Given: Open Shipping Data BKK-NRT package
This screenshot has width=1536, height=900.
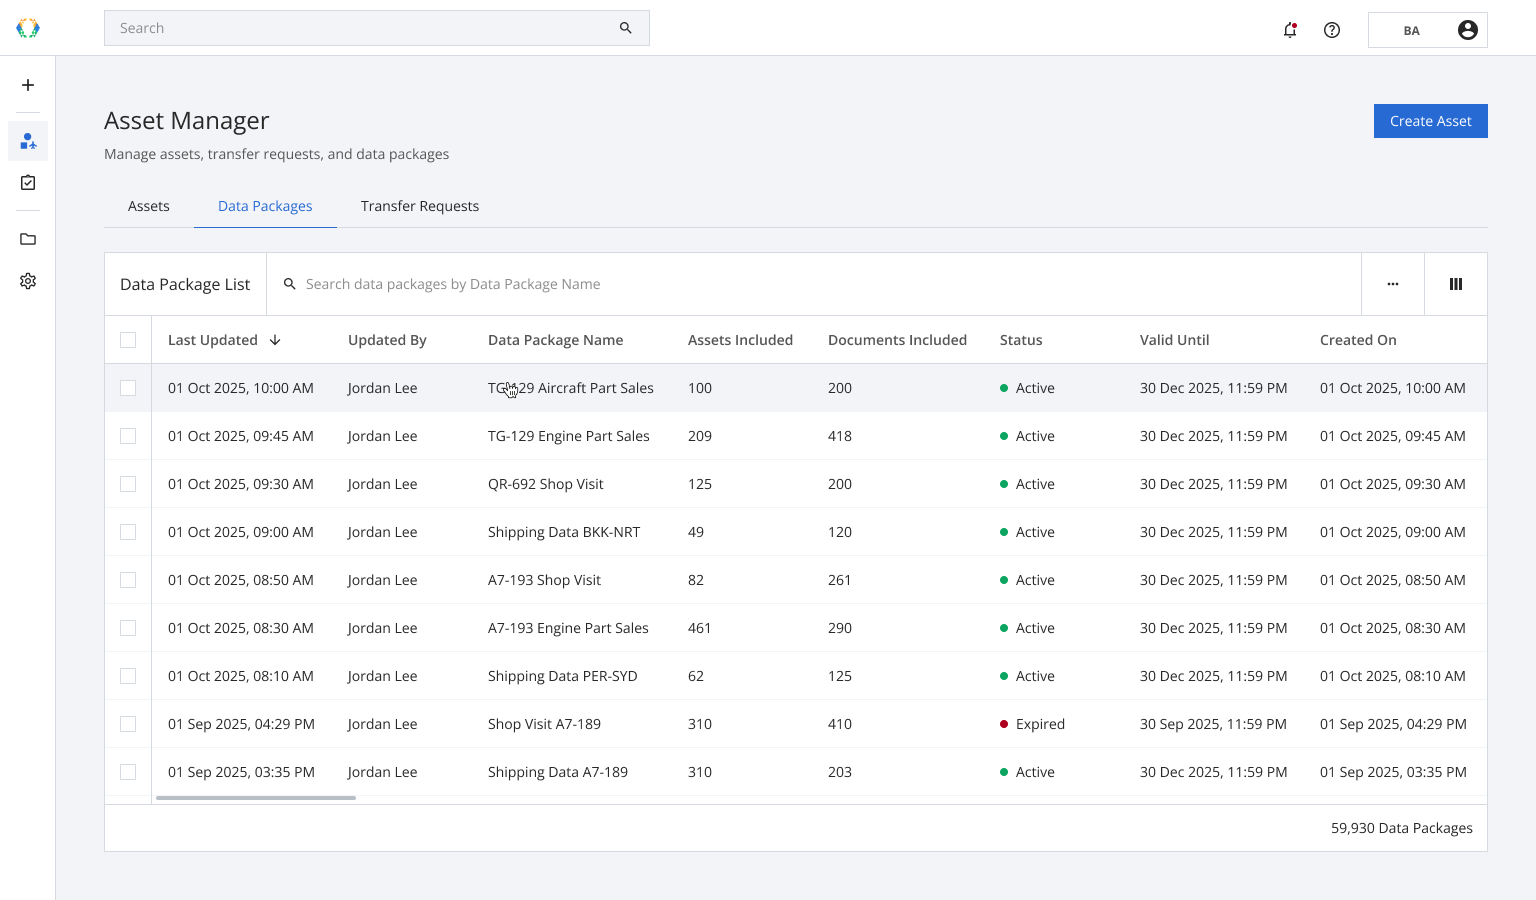Looking at the screenshot, I should [563, 532].
